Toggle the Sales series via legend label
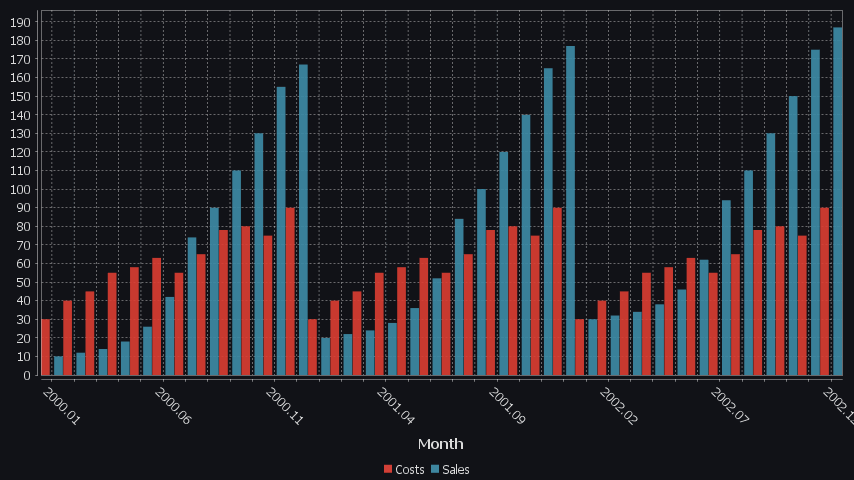854x480 pixels. pyautogui.click(x=456, y=470)
